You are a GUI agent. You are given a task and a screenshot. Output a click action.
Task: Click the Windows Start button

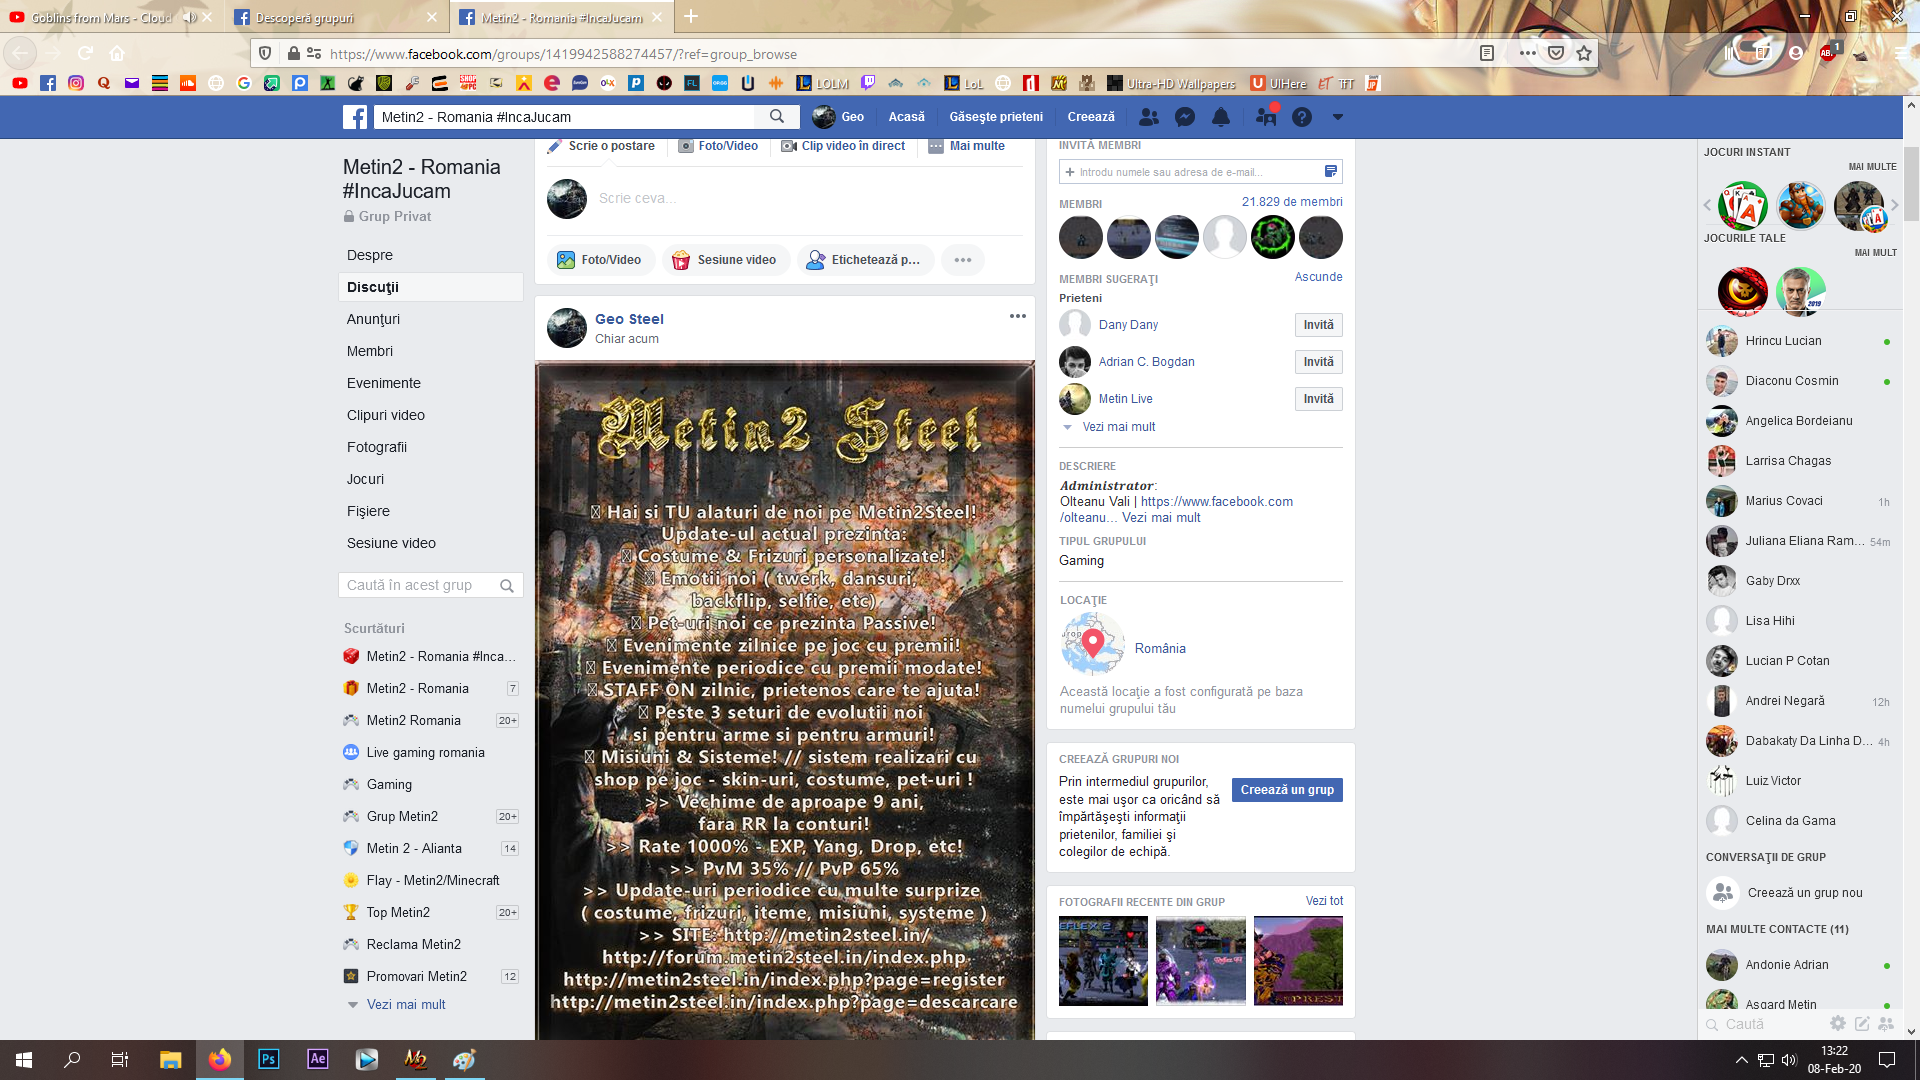click(24, 1059)
